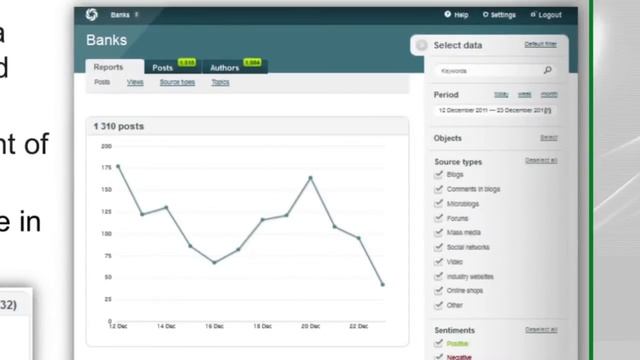Click the app logo icon

pyautogui.click(x=92, y=15)
